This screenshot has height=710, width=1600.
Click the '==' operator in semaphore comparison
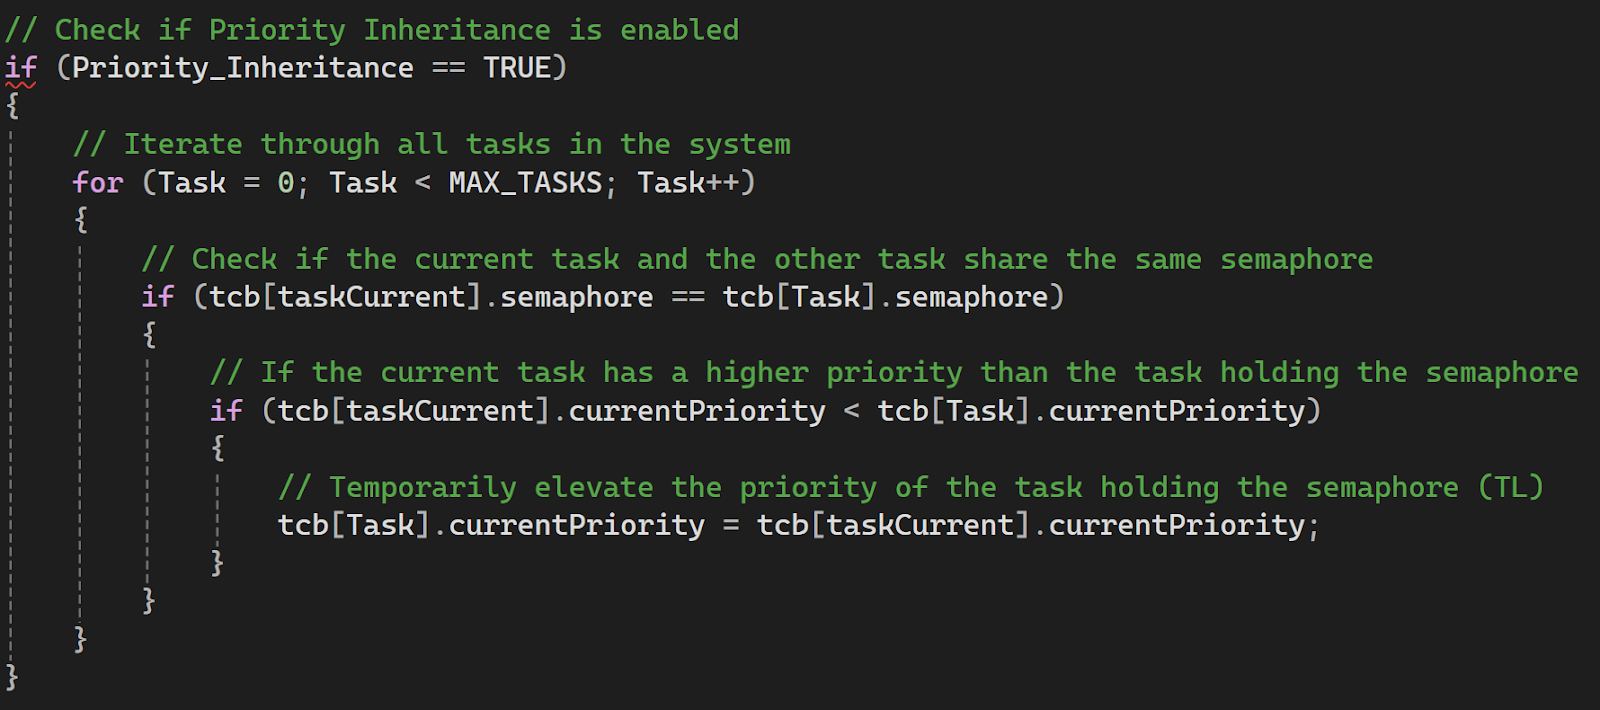(688, 297)
